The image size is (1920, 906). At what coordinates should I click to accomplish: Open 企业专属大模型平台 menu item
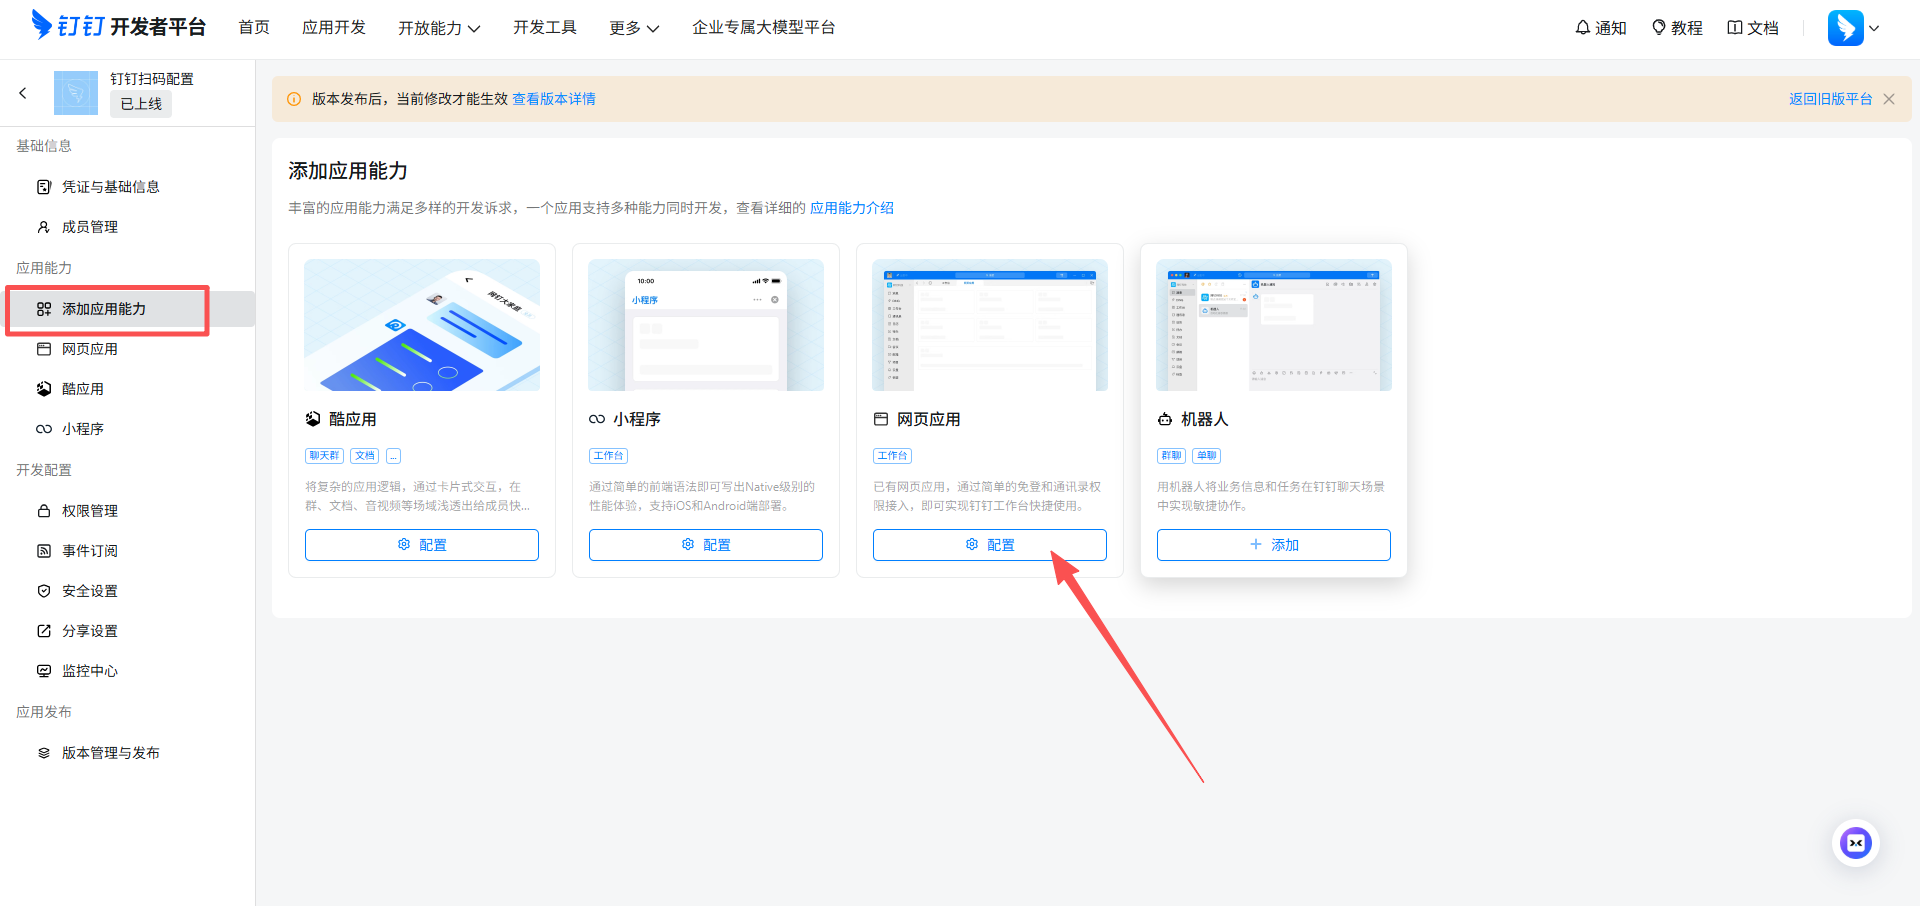pyautogui.click(x=764, y=27)
